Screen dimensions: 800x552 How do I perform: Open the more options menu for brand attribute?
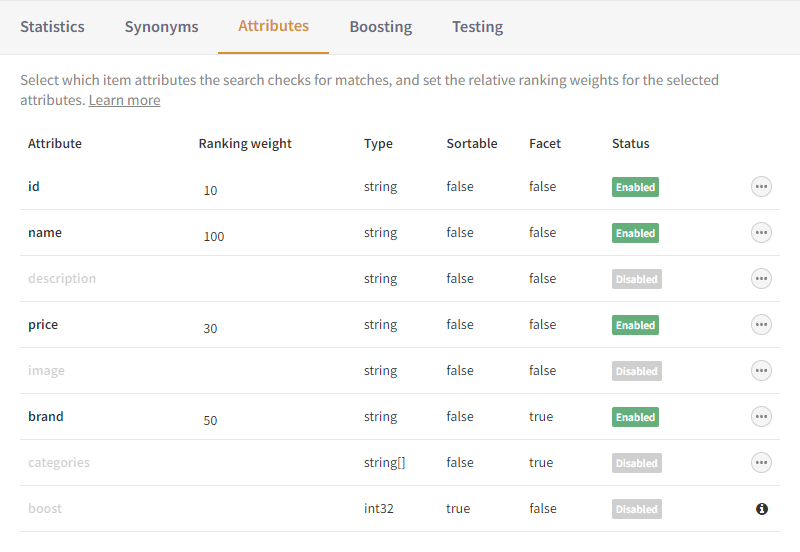click(x=761, y=417)
